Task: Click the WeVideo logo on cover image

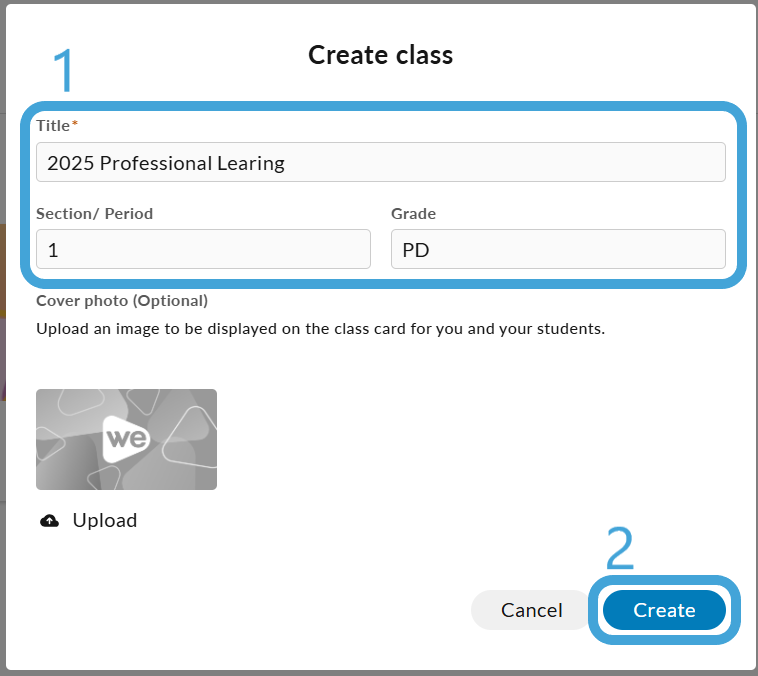Action: tap(127, 439)
